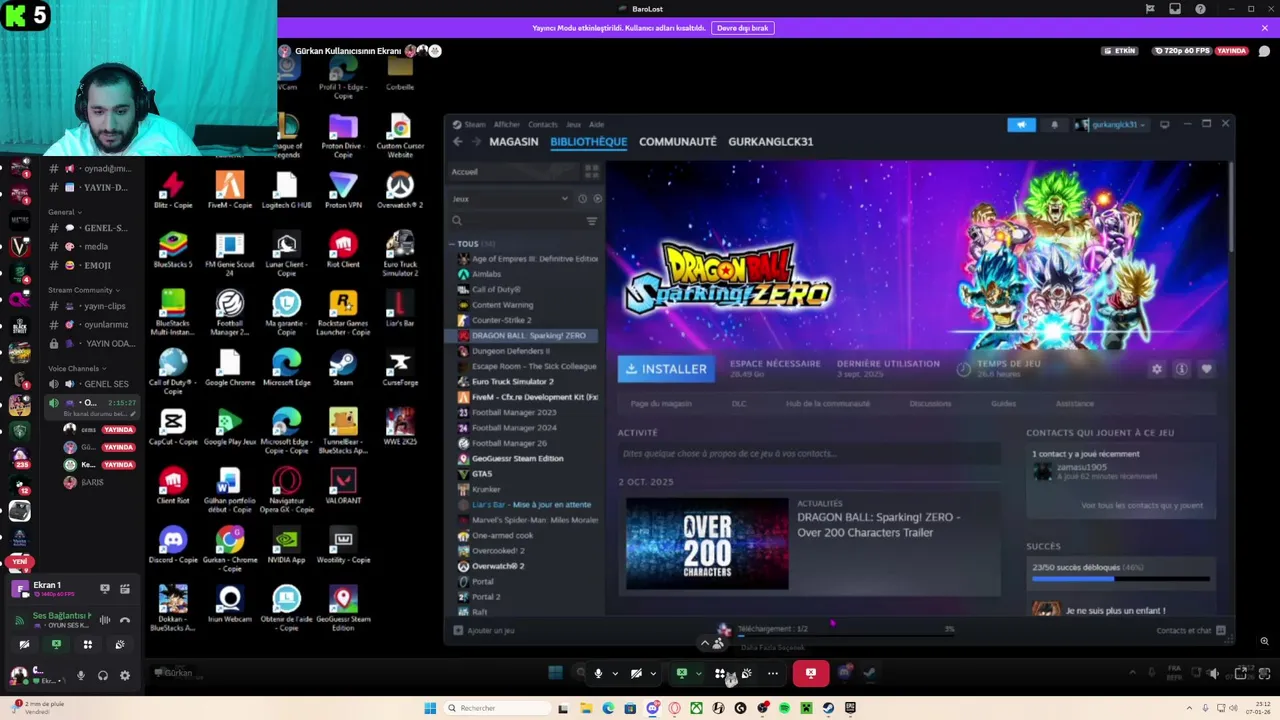Viewport: 1280px width, 720px height.
Task: Open GURKANGLCK31 profile tab
Action: click(771, 142)
